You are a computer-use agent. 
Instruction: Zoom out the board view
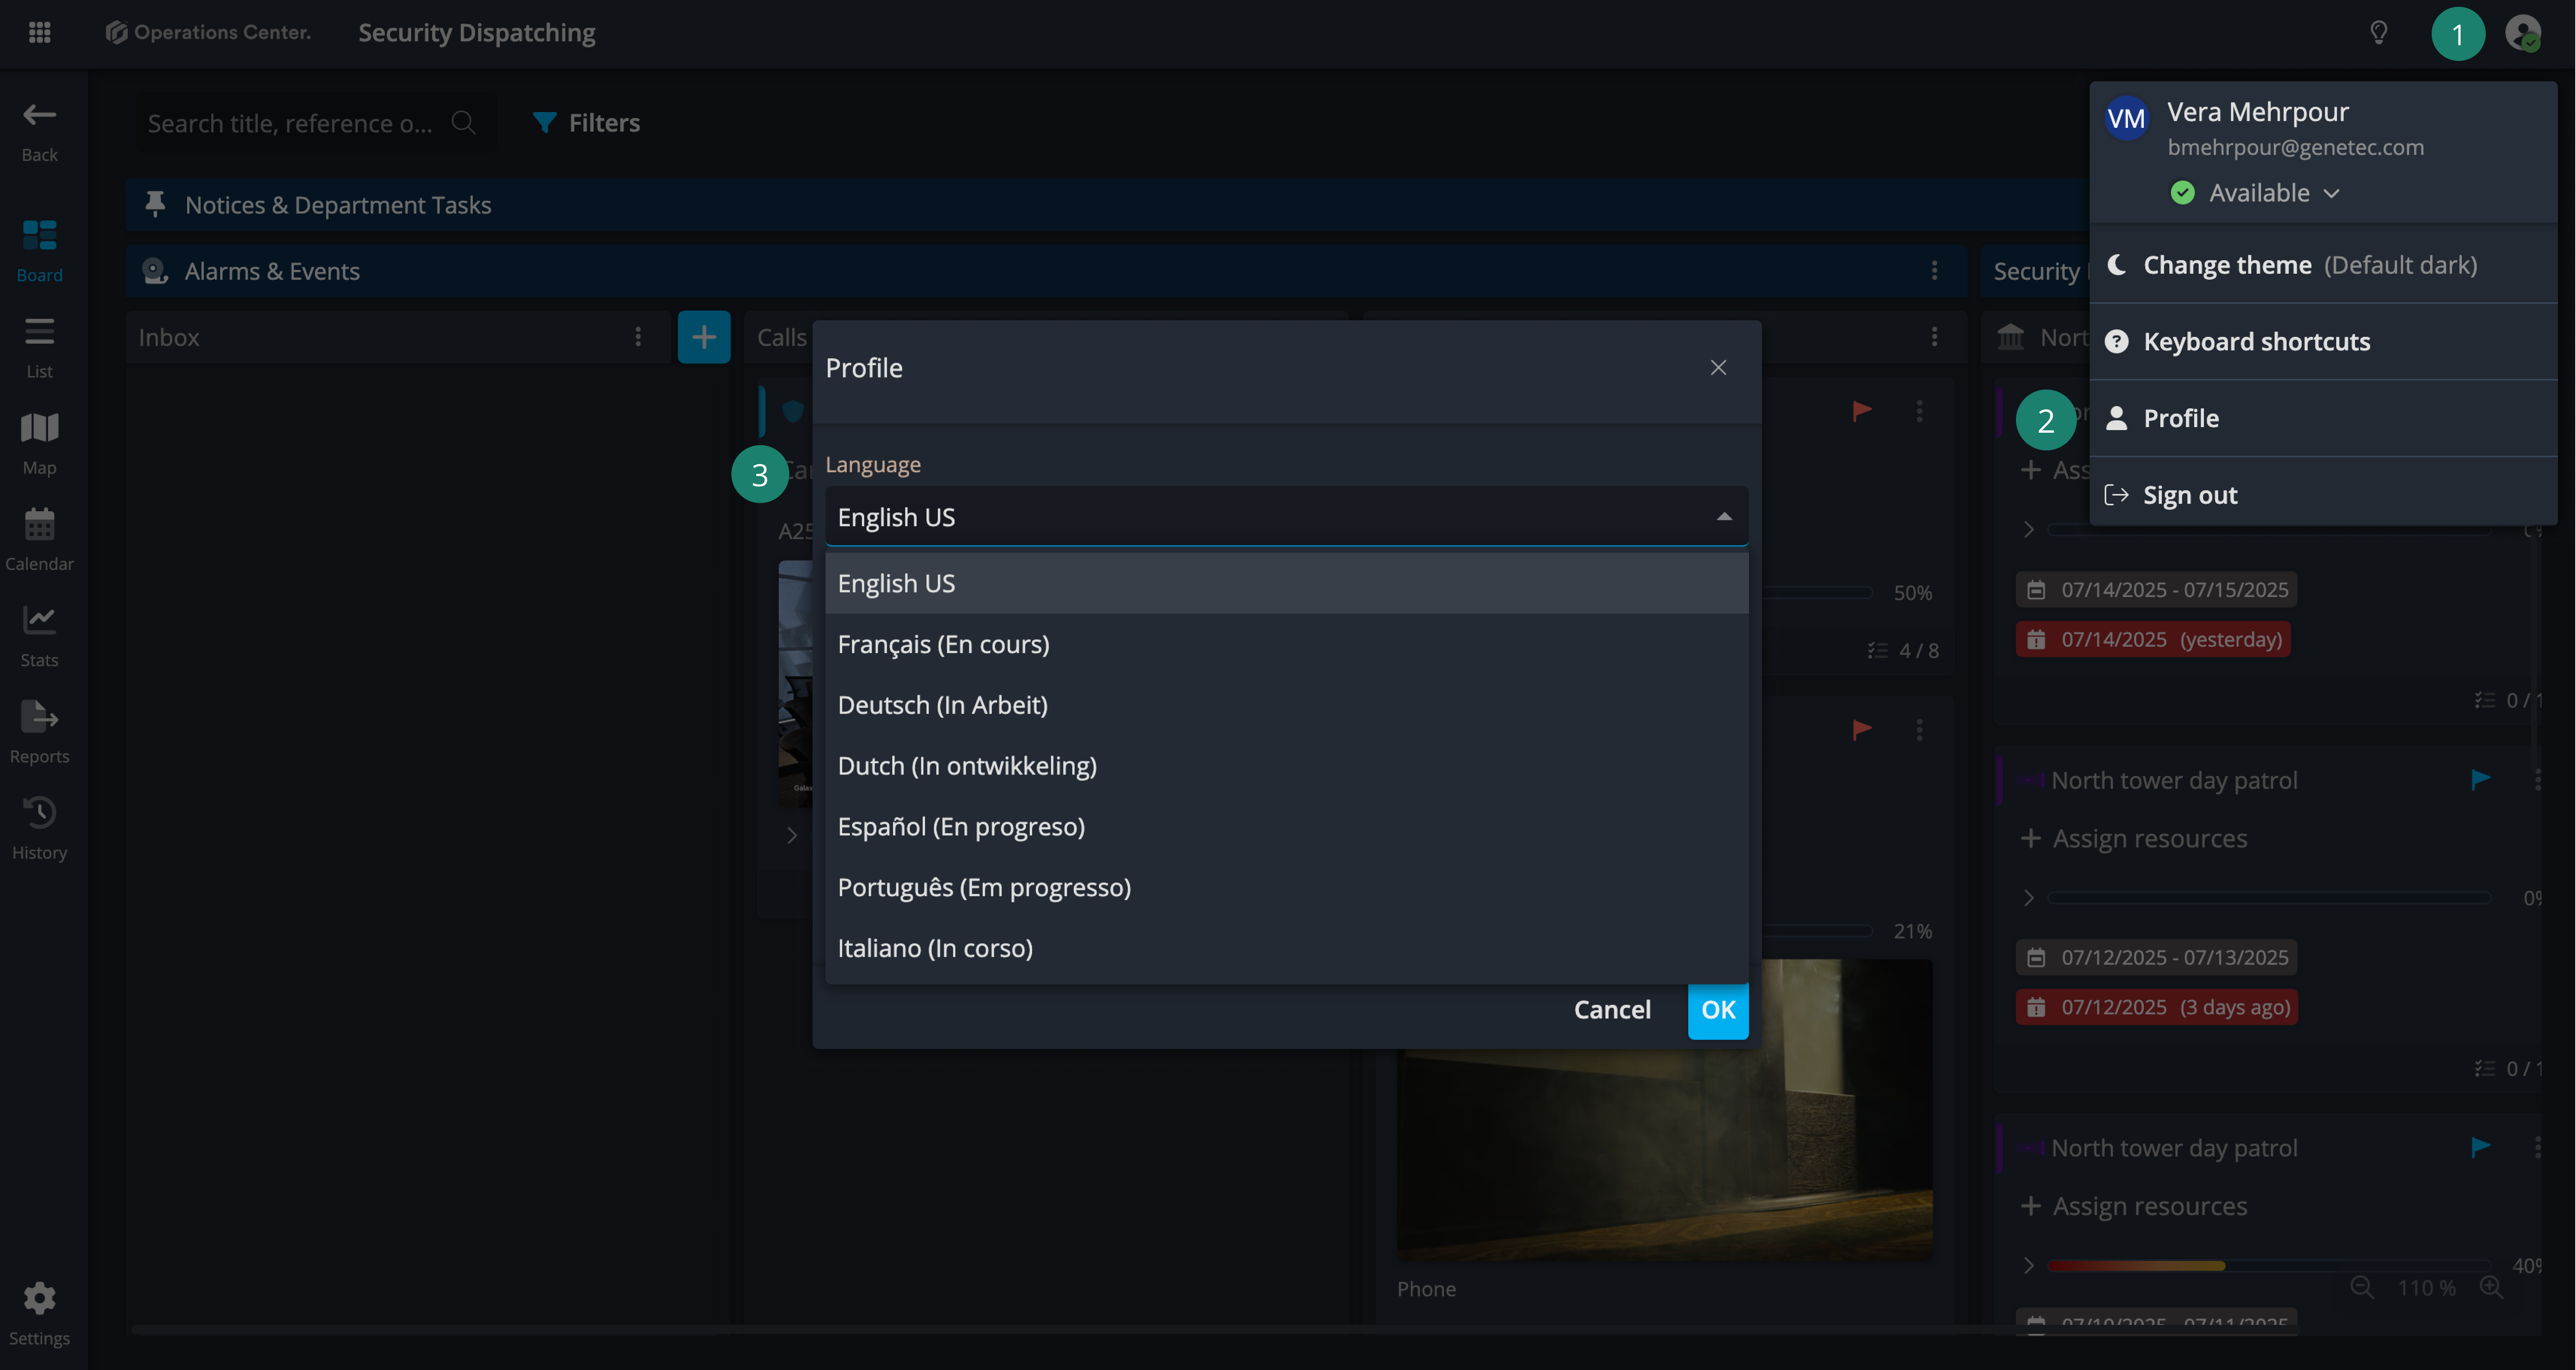tap(2362, 1288)
